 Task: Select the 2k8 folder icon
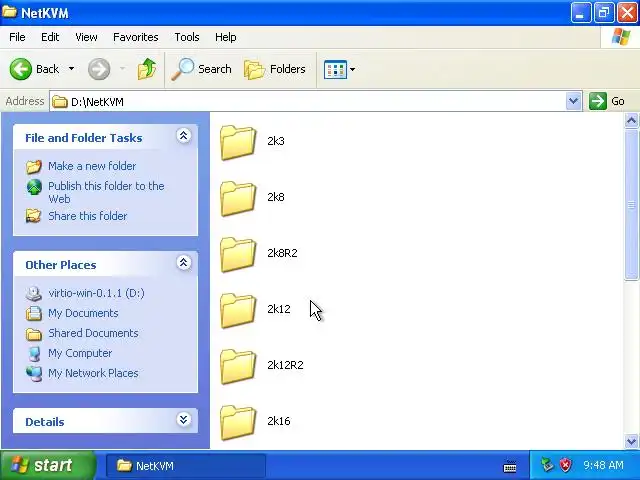238,198
